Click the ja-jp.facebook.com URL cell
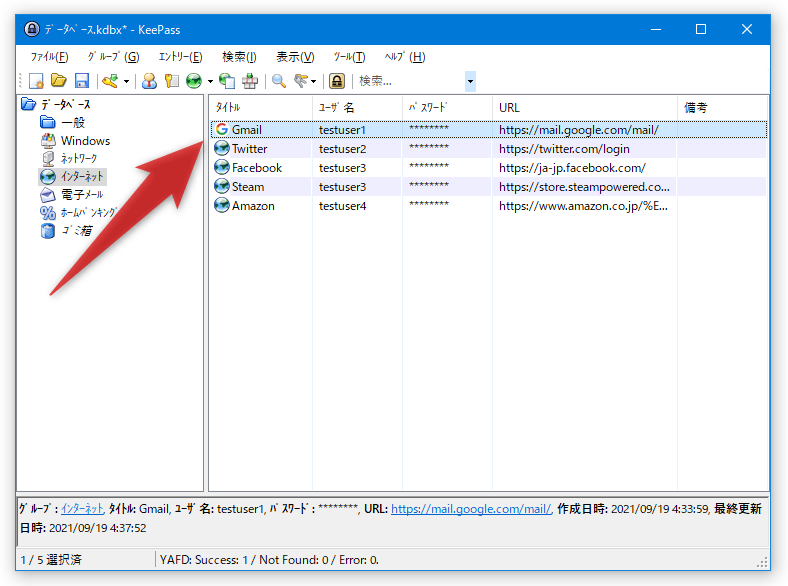Viewport: 788px width, 586px height. click(x=572, y=168)
